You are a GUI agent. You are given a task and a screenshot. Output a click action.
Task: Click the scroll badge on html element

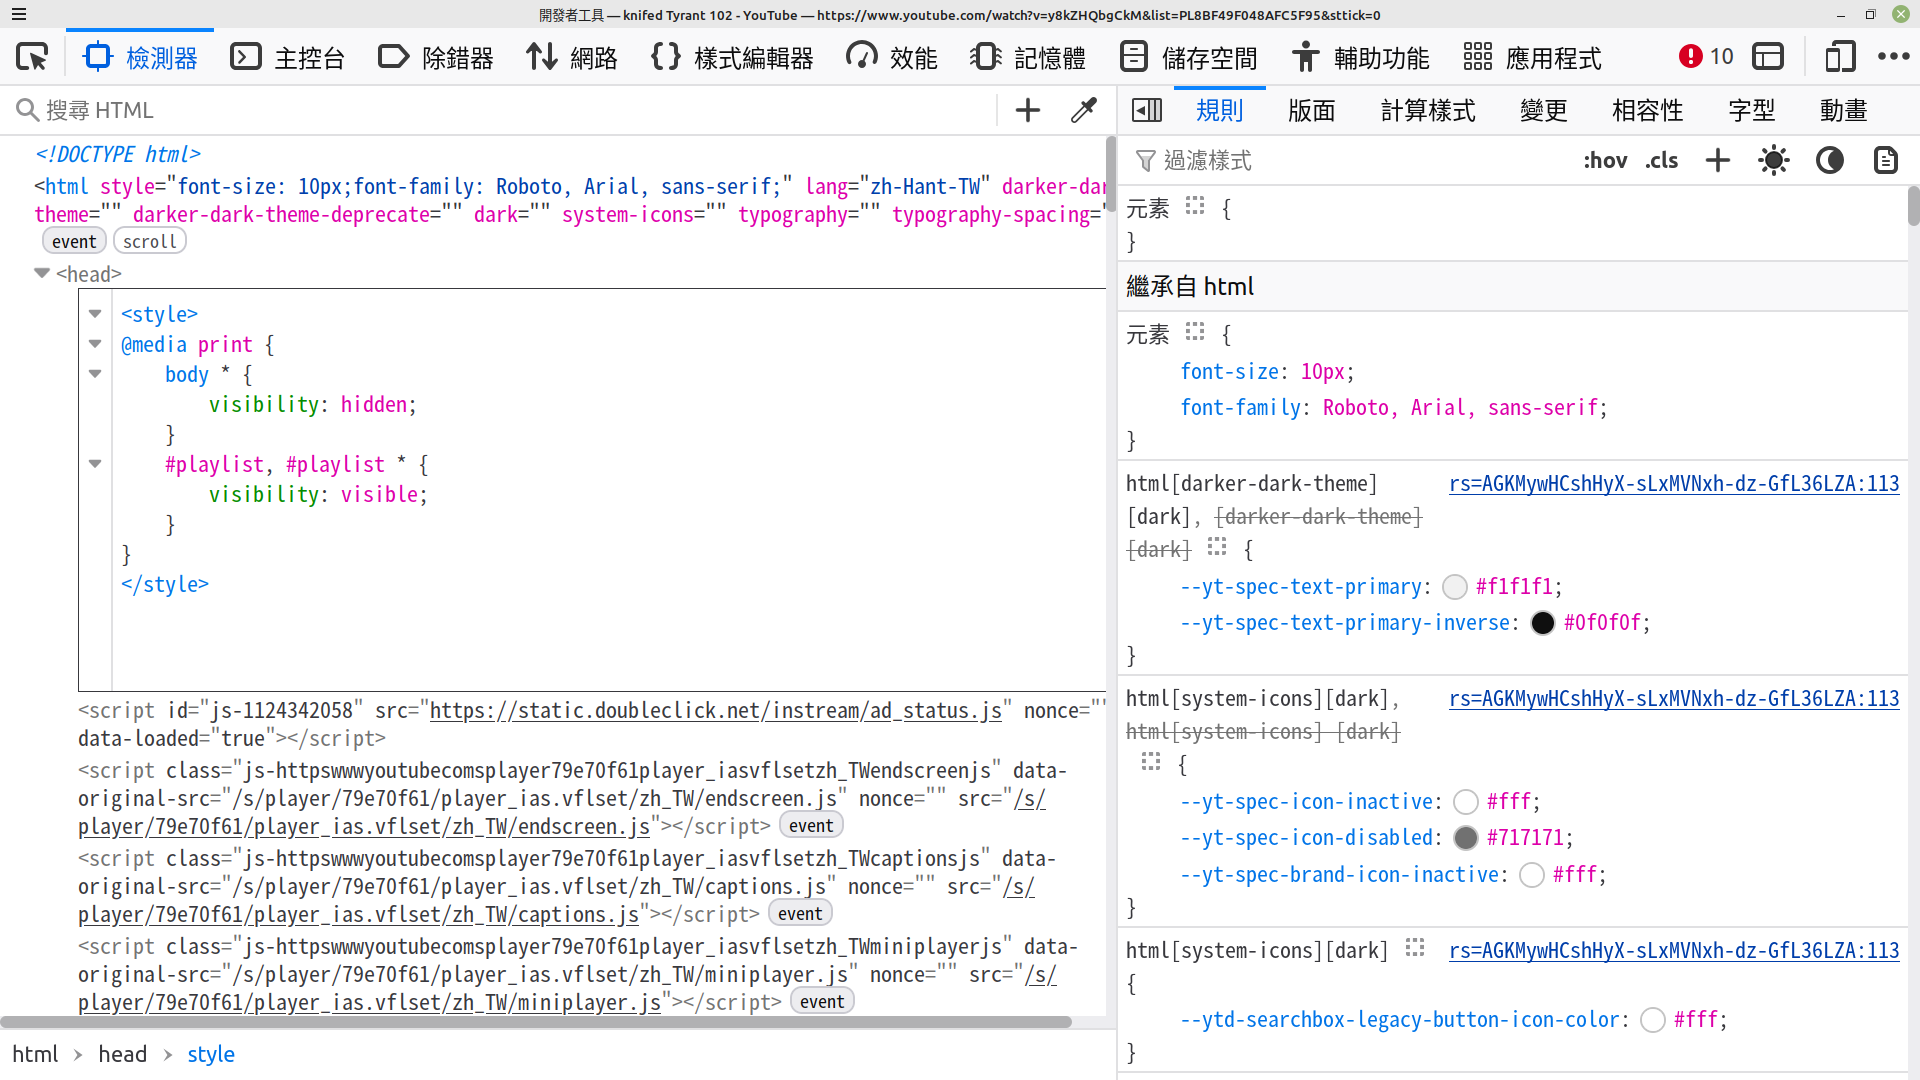click(x=150, y=241)
